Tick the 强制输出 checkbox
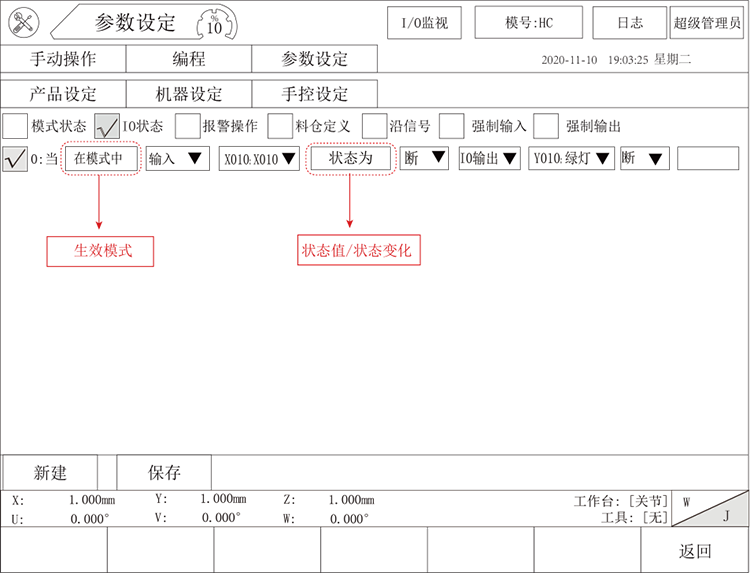Image resolution: width=750 pixels, height=573 pixels. point(546,126)
